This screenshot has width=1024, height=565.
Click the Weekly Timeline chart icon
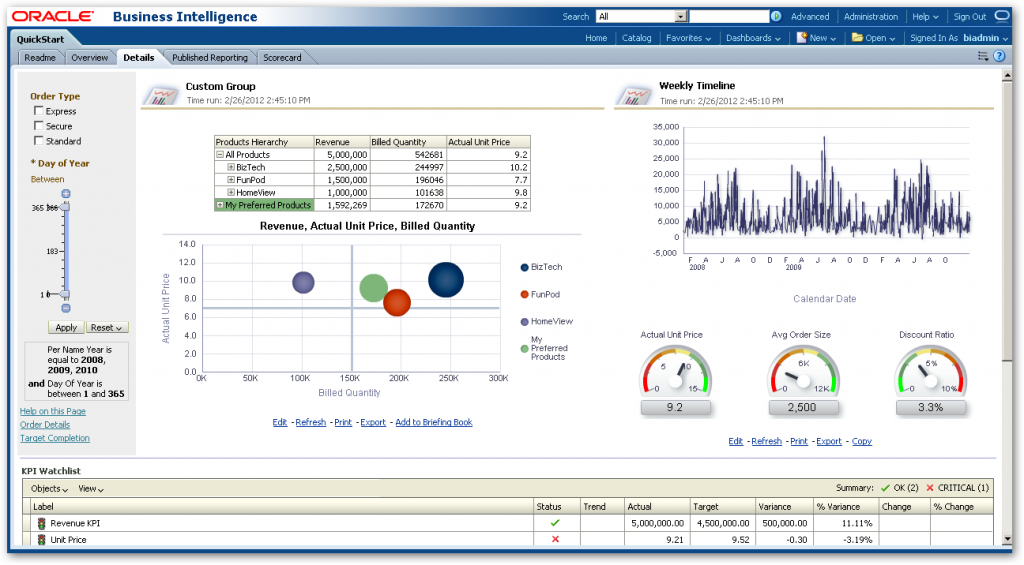(634, 95)
